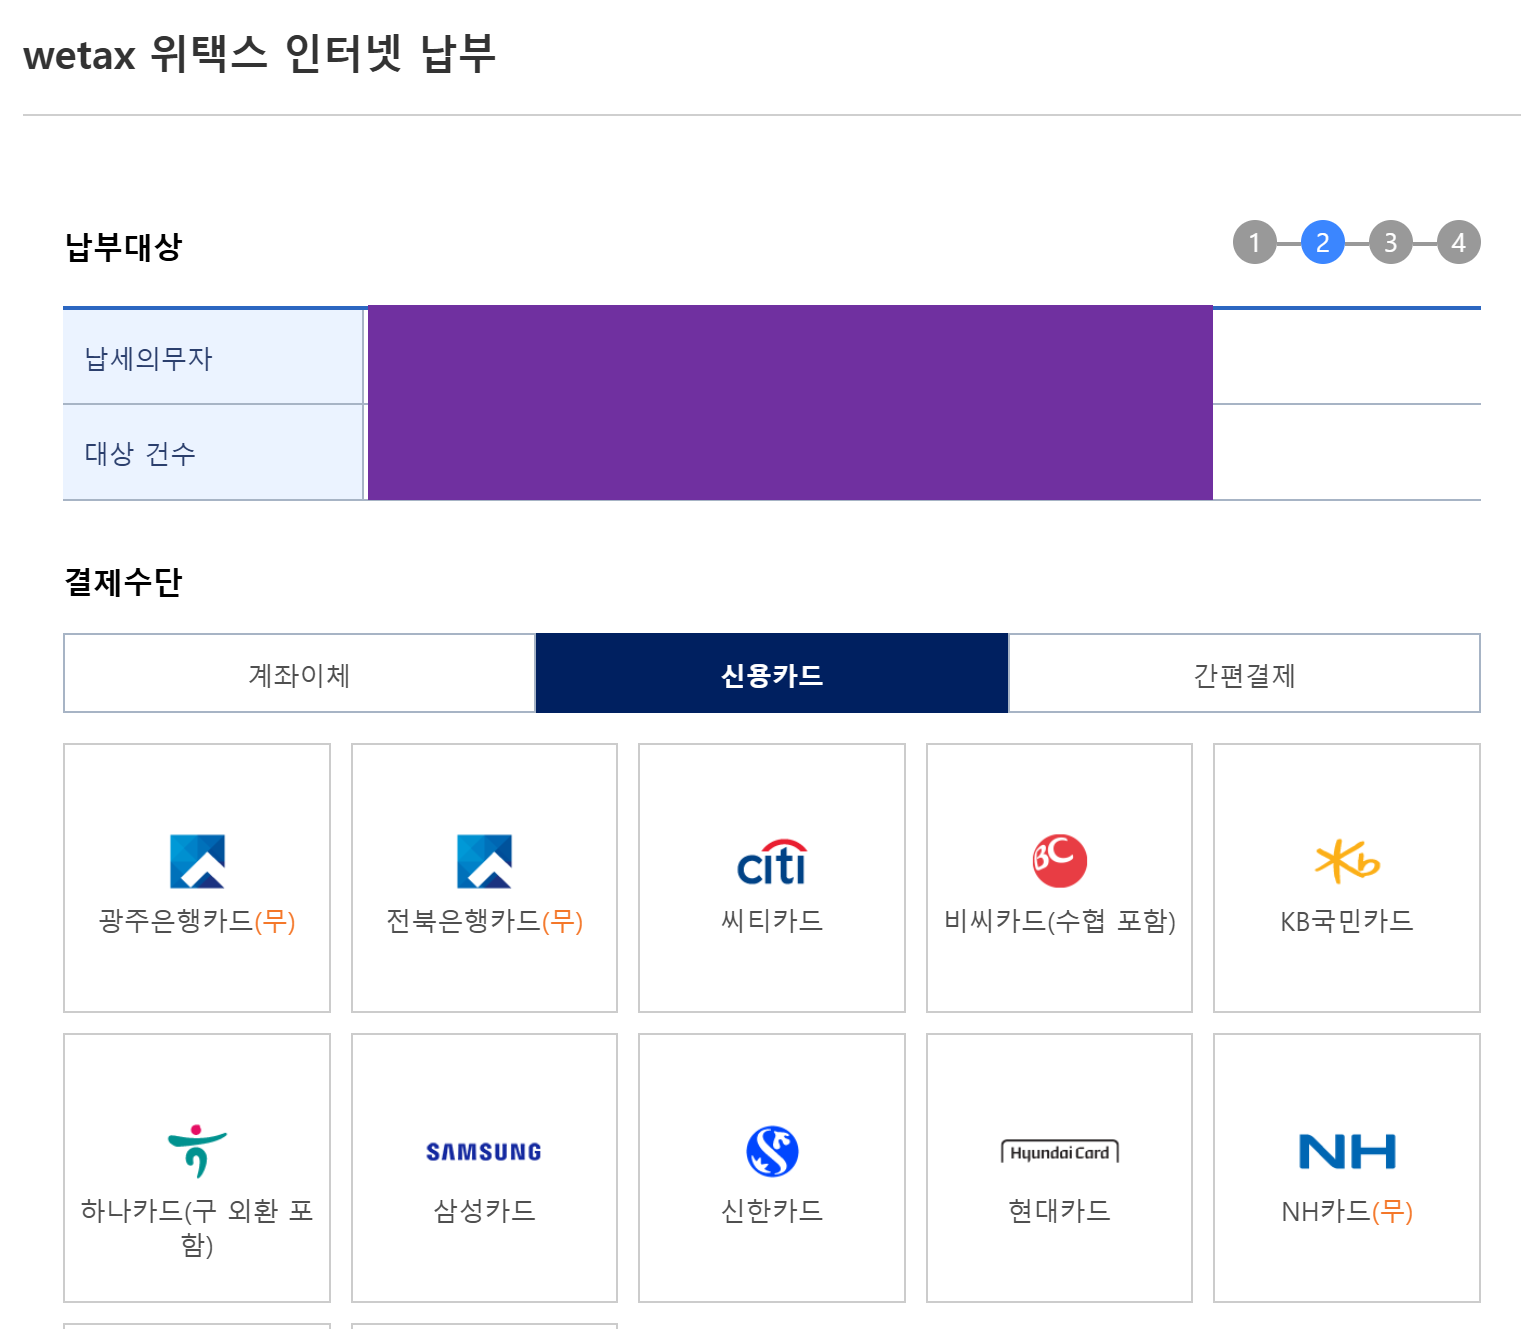Select the Citi card logo
The width and height of the screenshot is (1536, 1329).
point(771,861)
